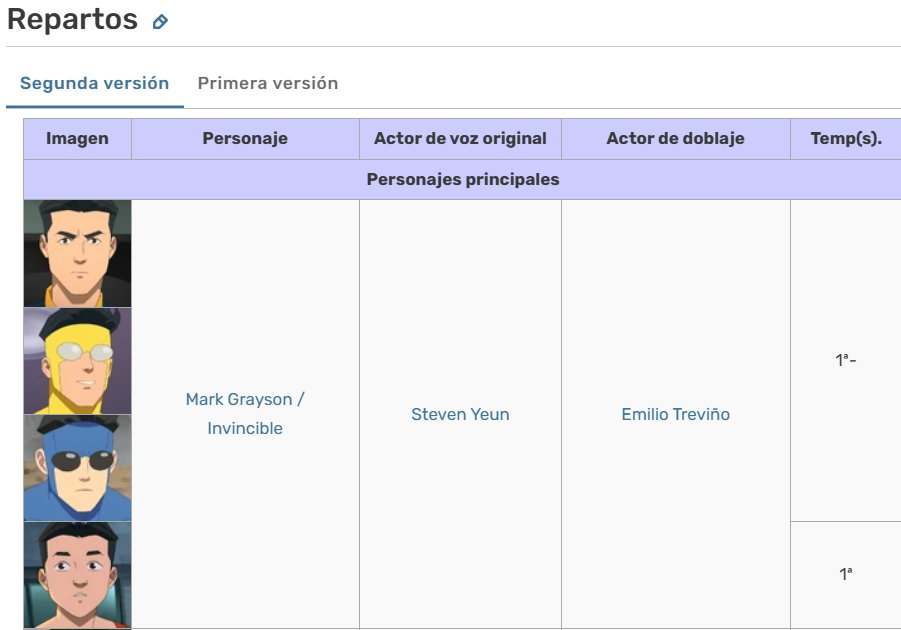Switch to the Segunda versión tab
Image resolution: width=901 pixels, height=630 pixels.
95,83
